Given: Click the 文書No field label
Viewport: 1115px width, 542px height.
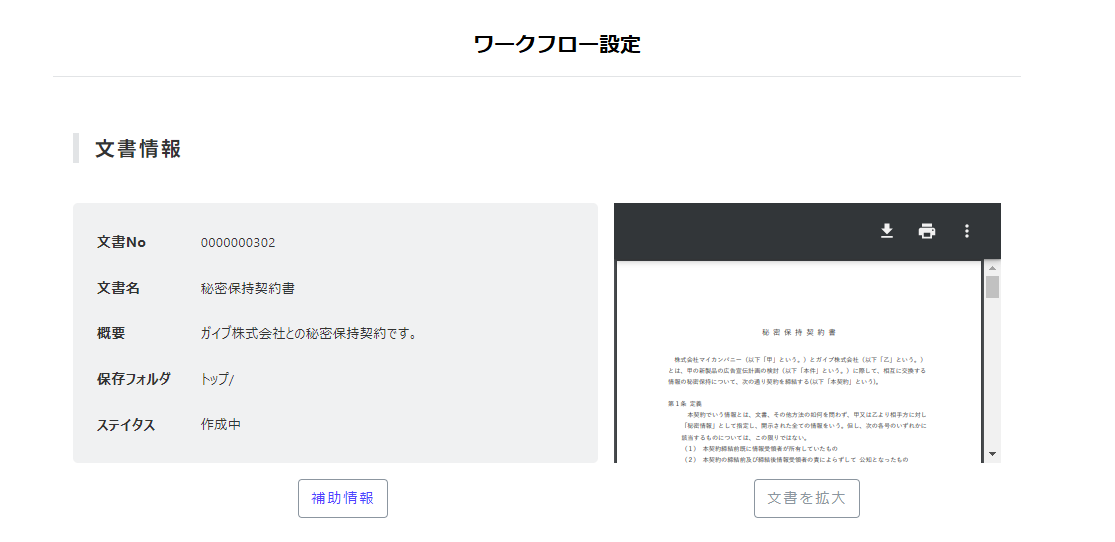Looking at the screenshot, I should pyautogui.click(x=121, y=243).
